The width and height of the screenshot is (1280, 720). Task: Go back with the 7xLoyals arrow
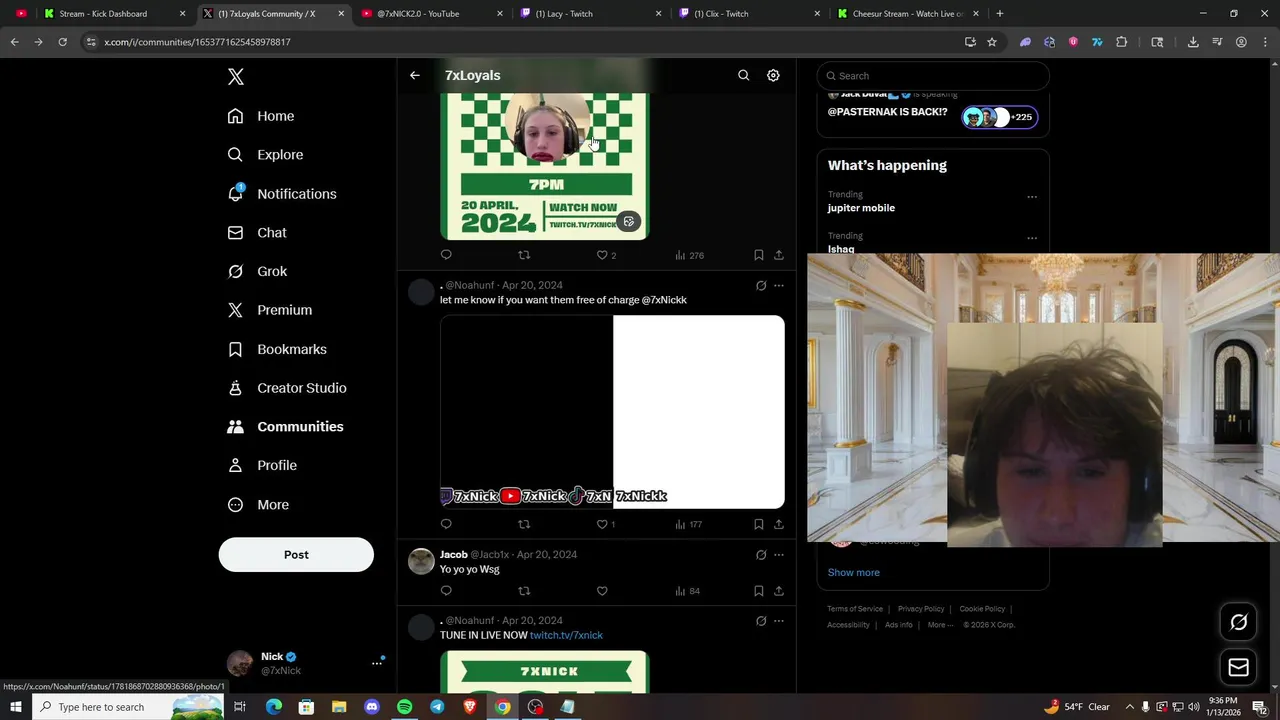pos(415,75)
